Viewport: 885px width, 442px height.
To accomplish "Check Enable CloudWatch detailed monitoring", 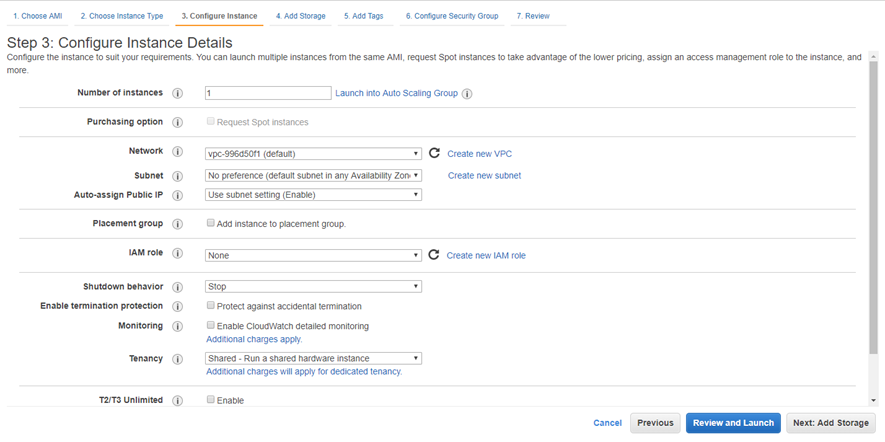I will [211, 326].
